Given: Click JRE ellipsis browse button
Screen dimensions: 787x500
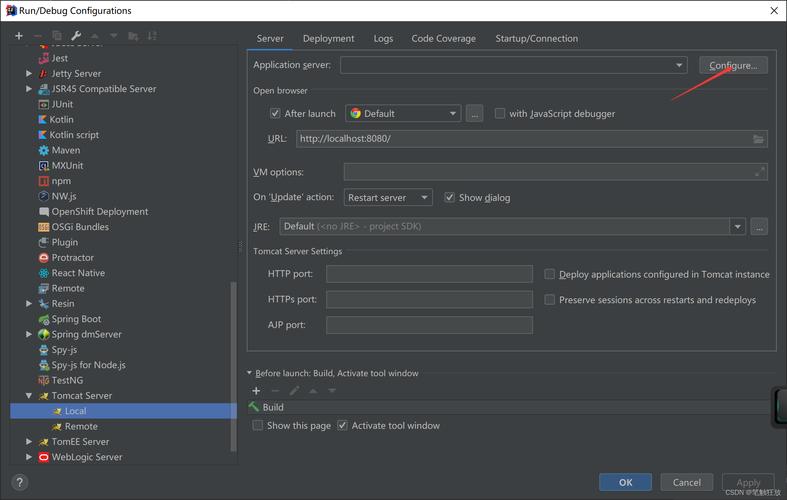Looking at the screenshot, I should pyautogui.click(x=759, y=226).
